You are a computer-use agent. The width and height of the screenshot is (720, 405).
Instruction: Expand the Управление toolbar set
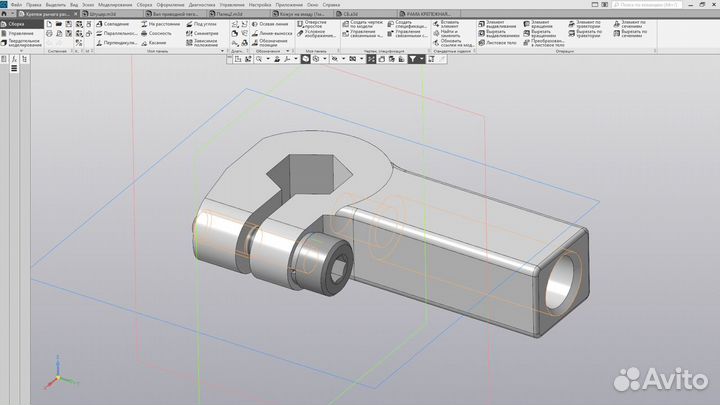[x=18, y=33]
